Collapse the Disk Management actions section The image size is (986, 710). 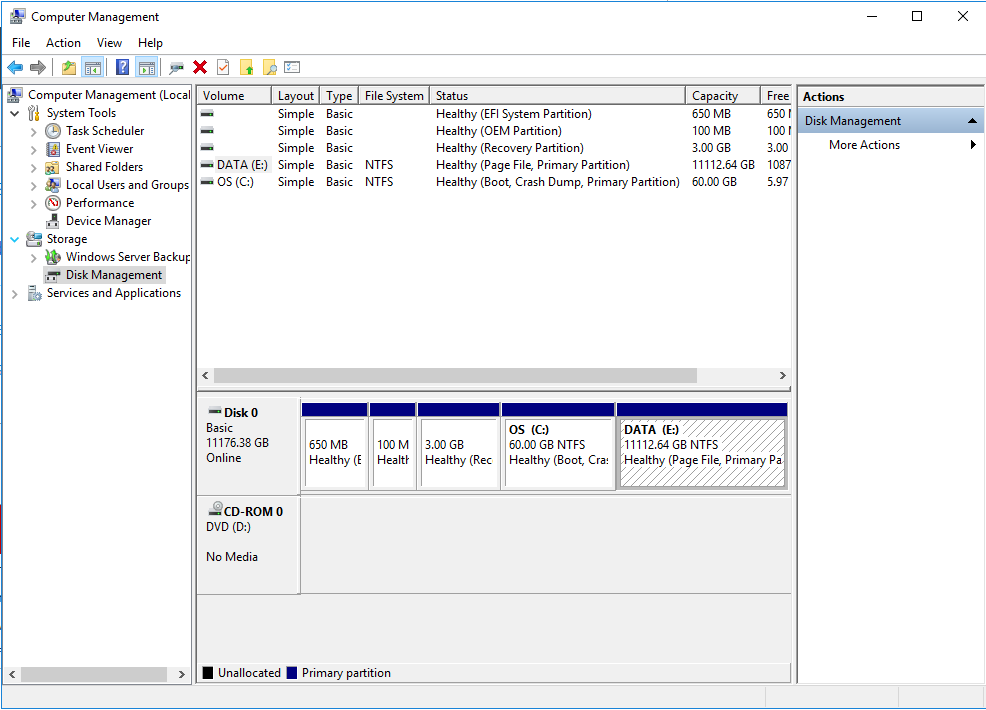(x=972, y=121)
